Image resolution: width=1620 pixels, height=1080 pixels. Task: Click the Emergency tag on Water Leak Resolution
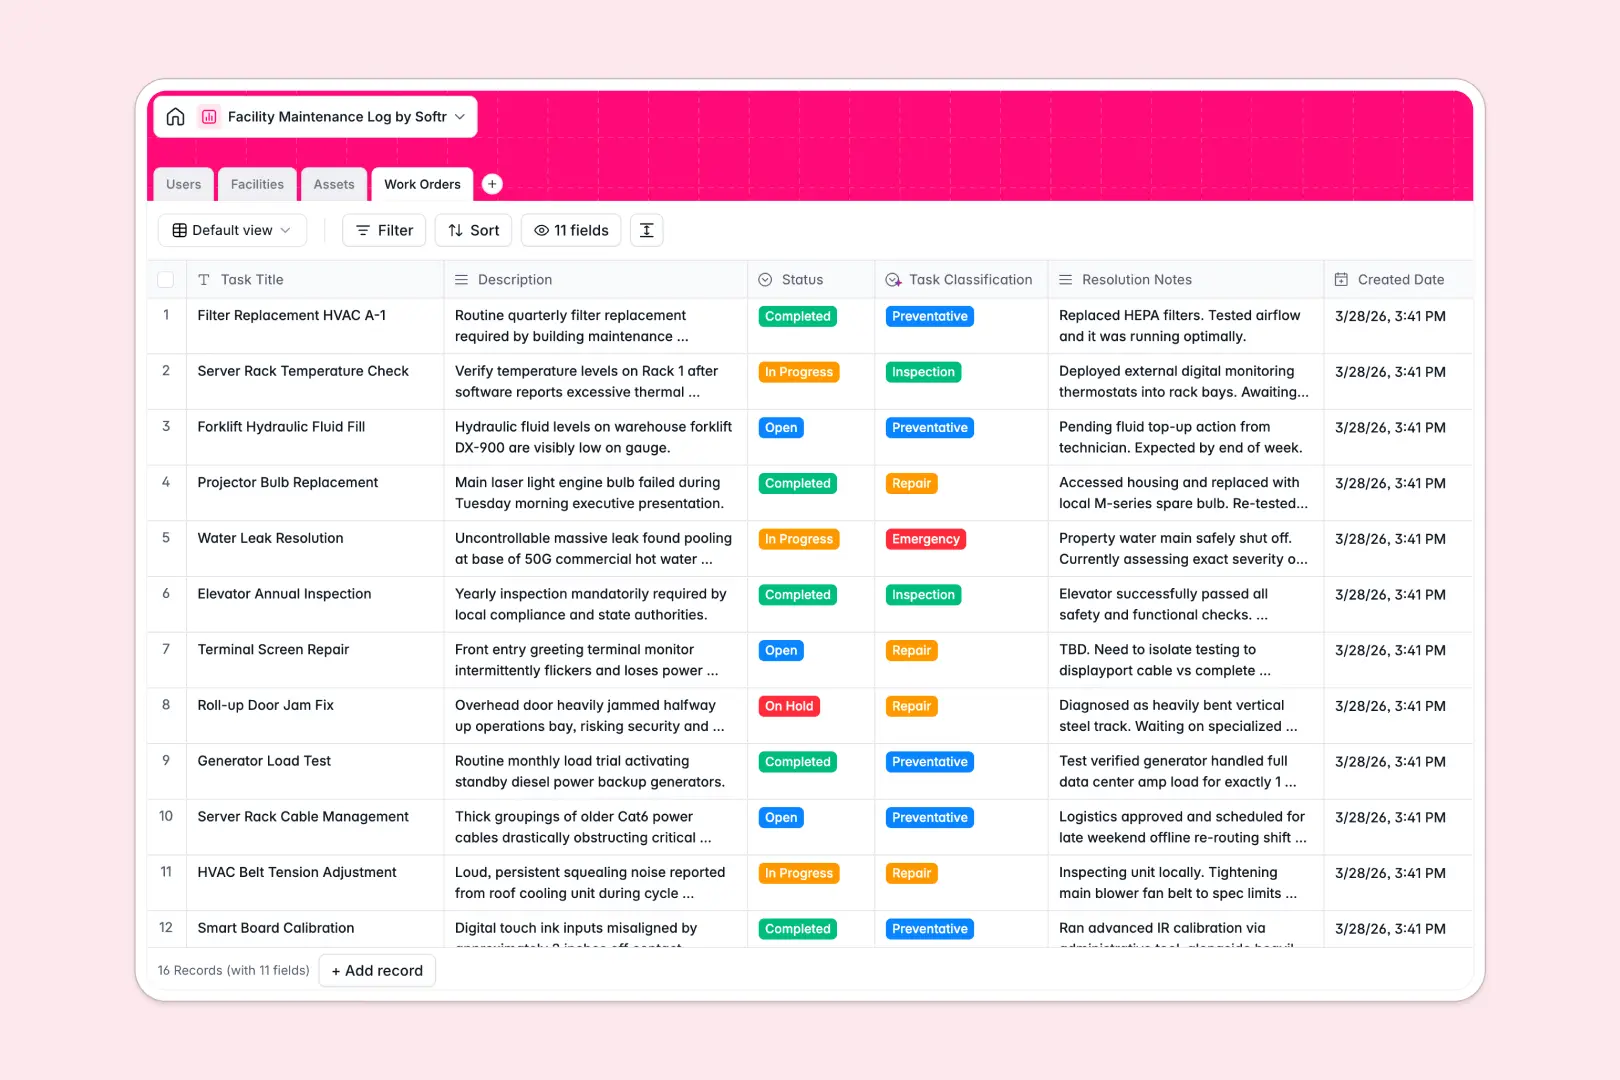point(925,538)
